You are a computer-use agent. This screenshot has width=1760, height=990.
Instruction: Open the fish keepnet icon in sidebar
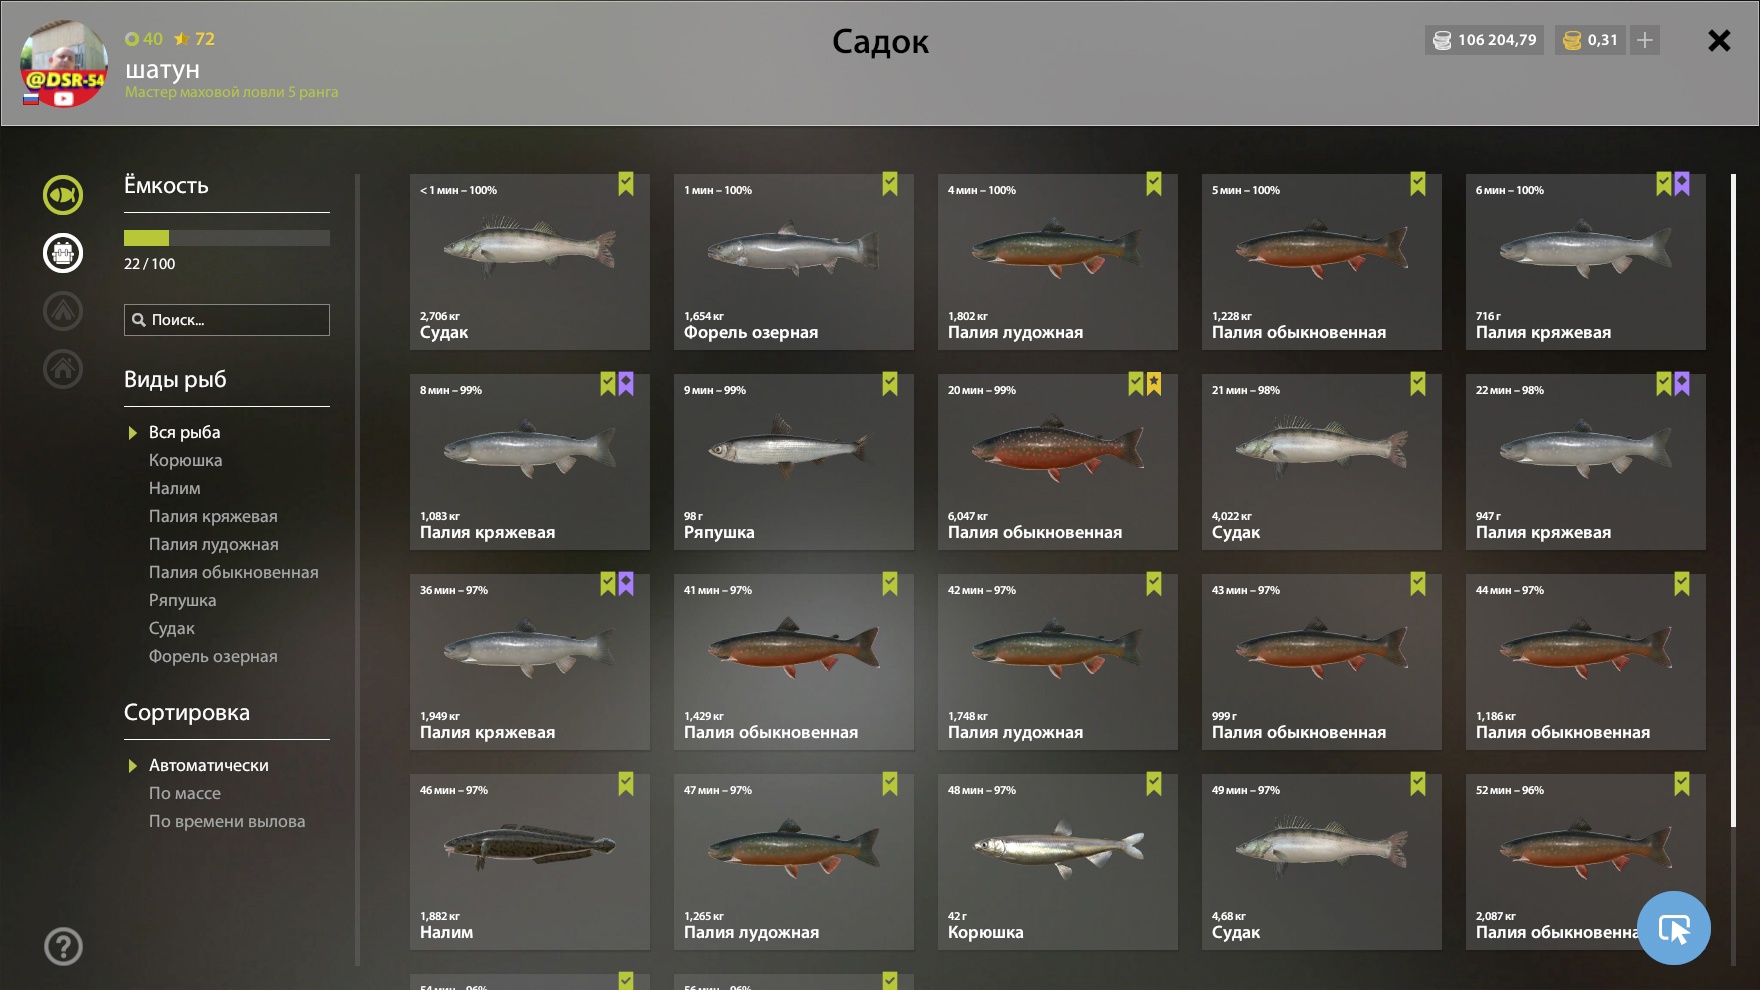[62, 195]
